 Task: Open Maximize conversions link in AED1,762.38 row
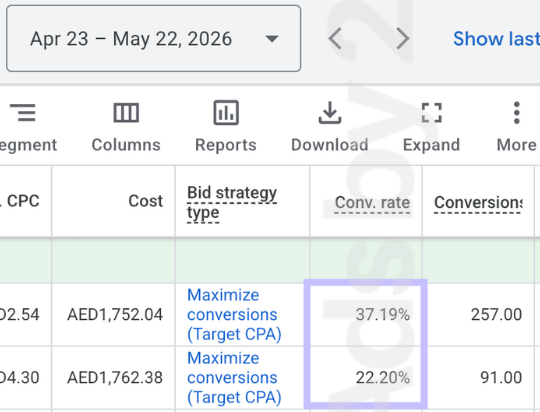point(234,378)
